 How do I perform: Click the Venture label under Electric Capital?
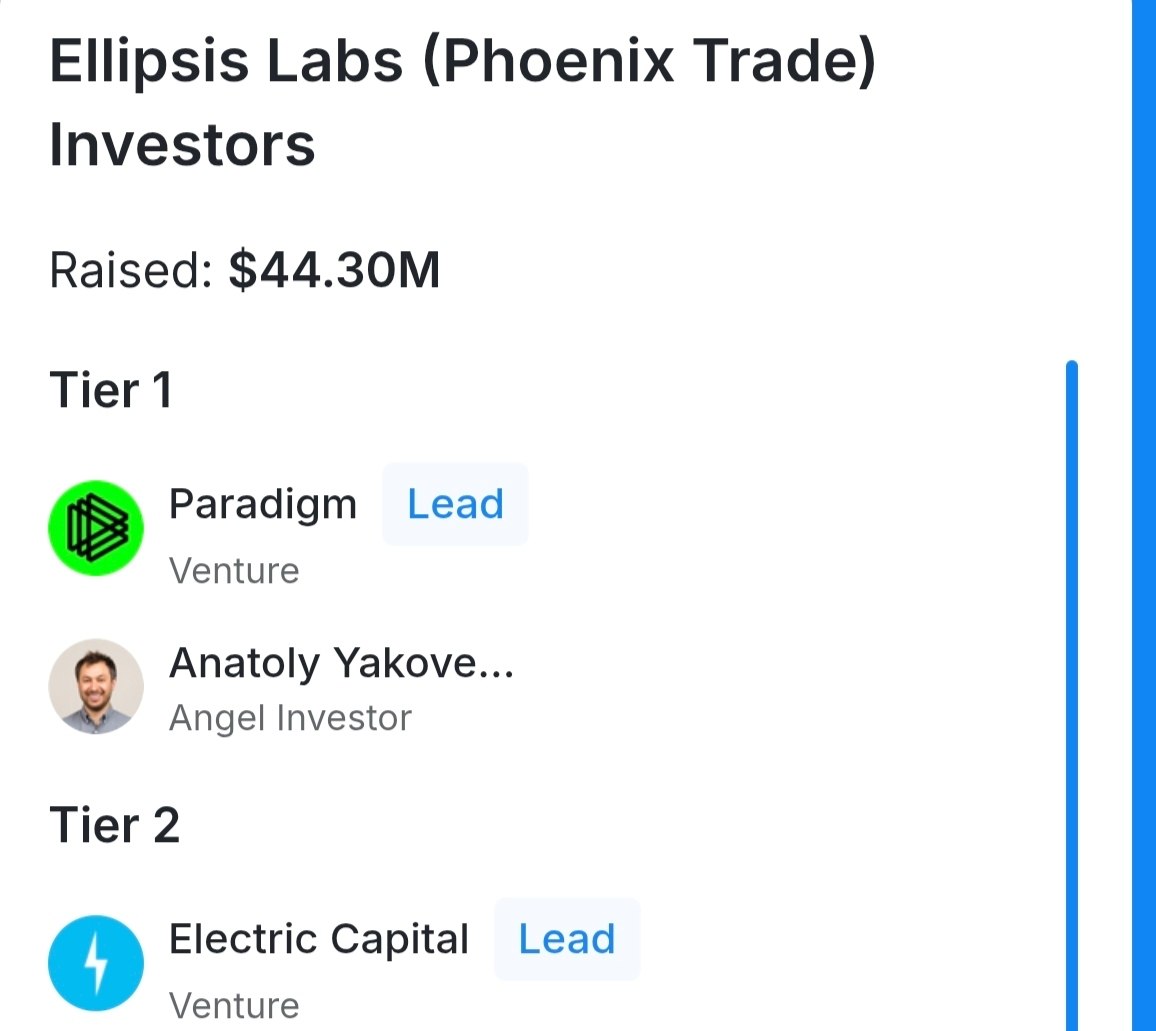234,1006
